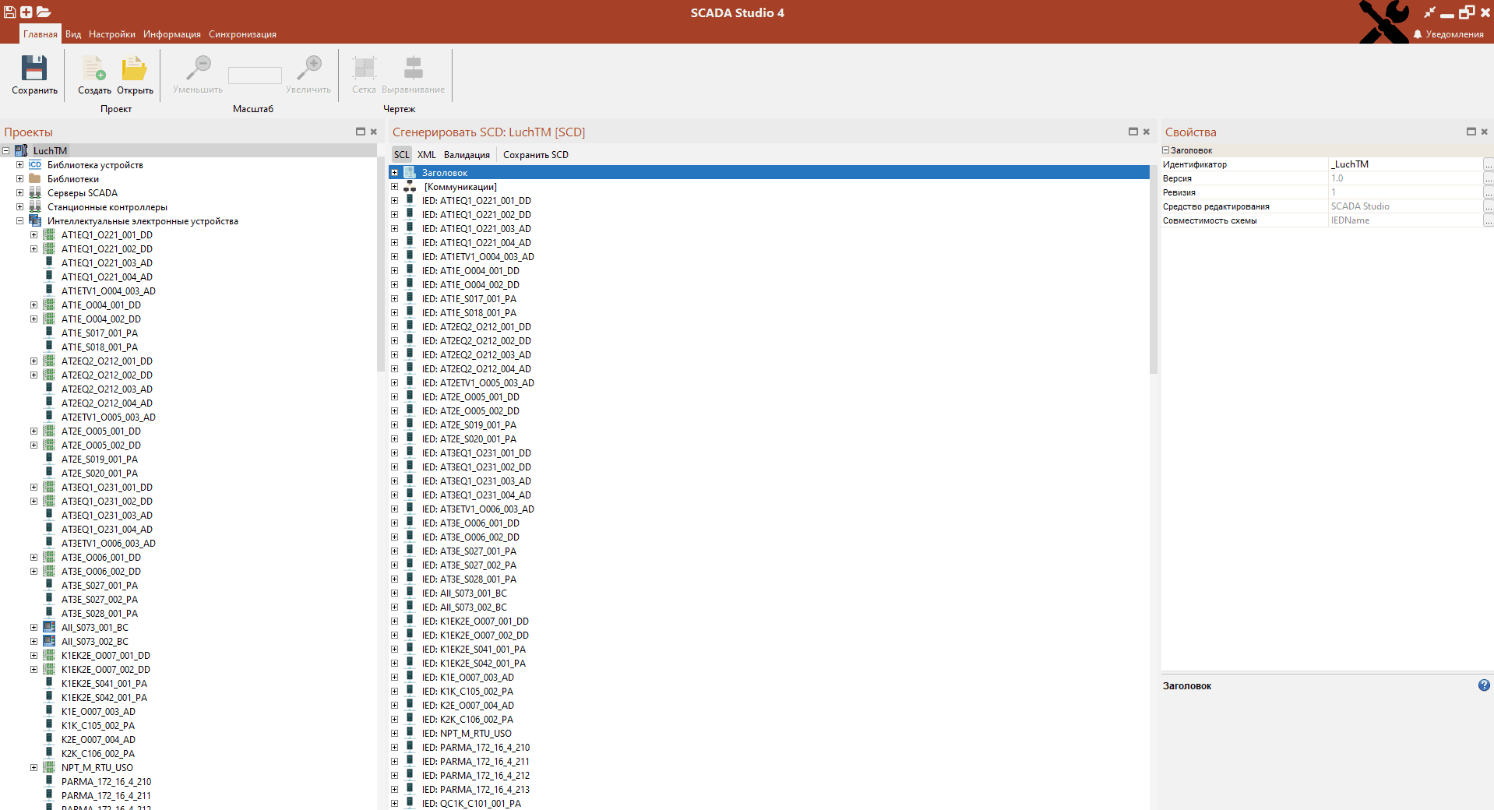Switch to the Синхронизация tab
This screenshot has width=1494, height=810.
[x=242, y=34]
